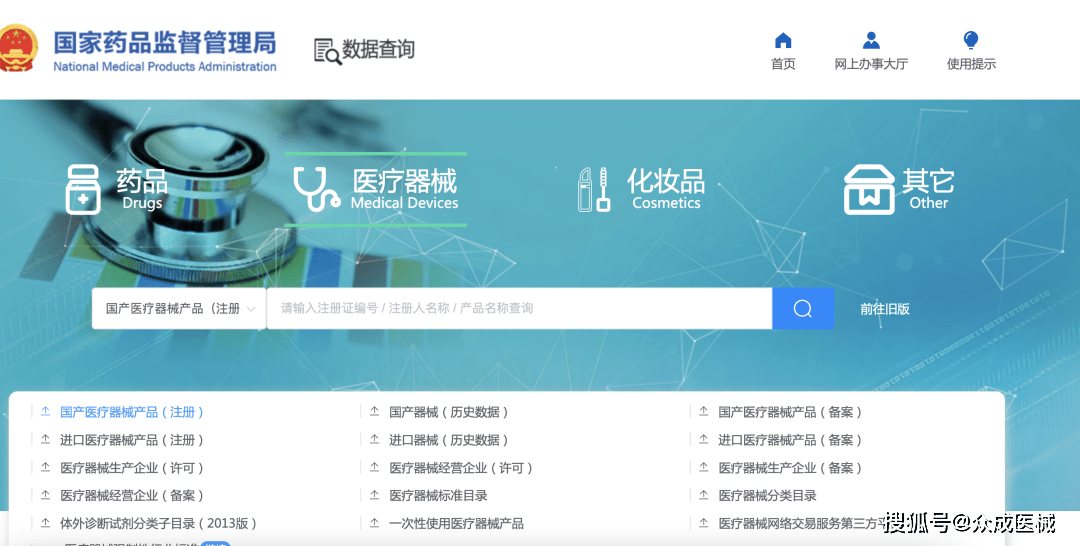Click upload icon beside 进口医疗器械产品(注册)
1080x546 pixels.
point(45,439)
